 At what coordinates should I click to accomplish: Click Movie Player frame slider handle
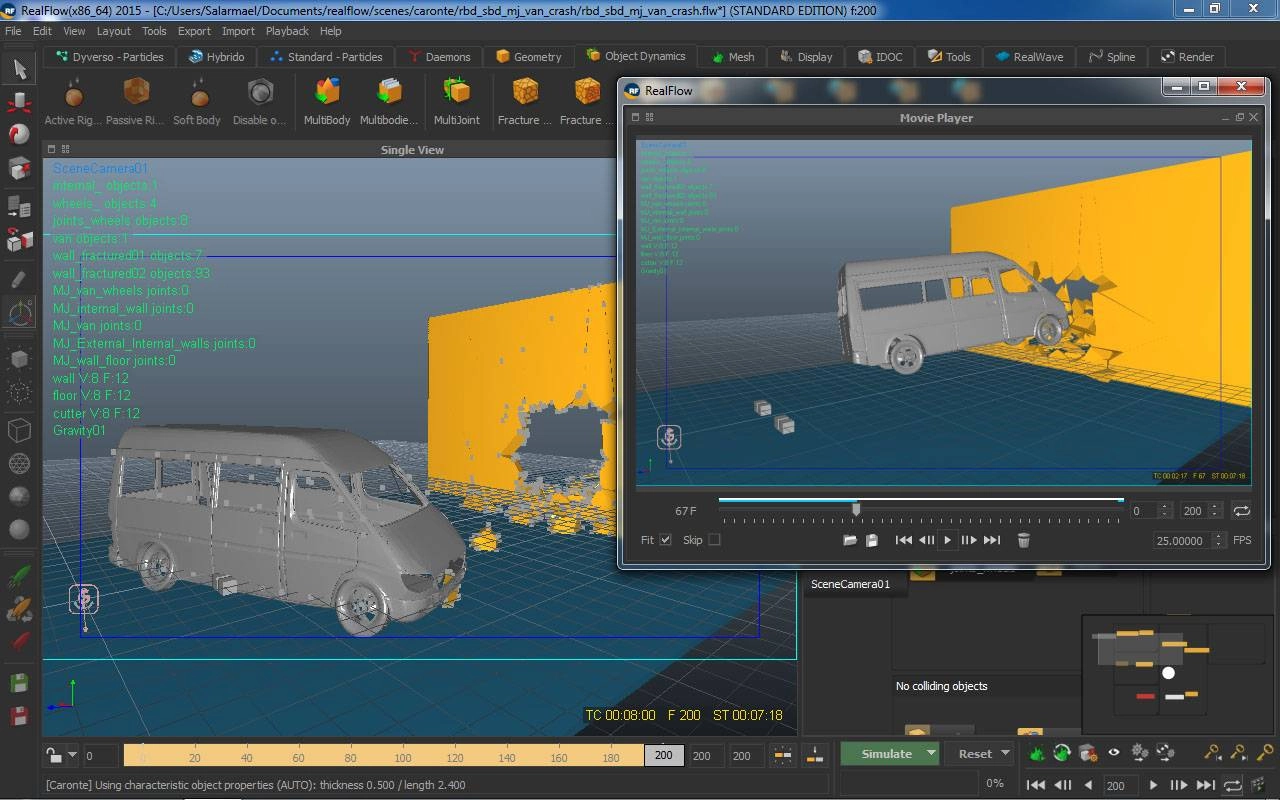tap(856, 510)
